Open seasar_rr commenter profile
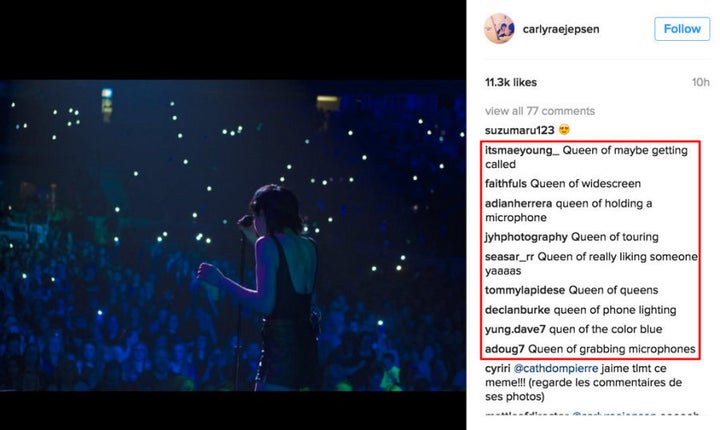The height and width of the screenshot is (430, 720). [509, 256]
